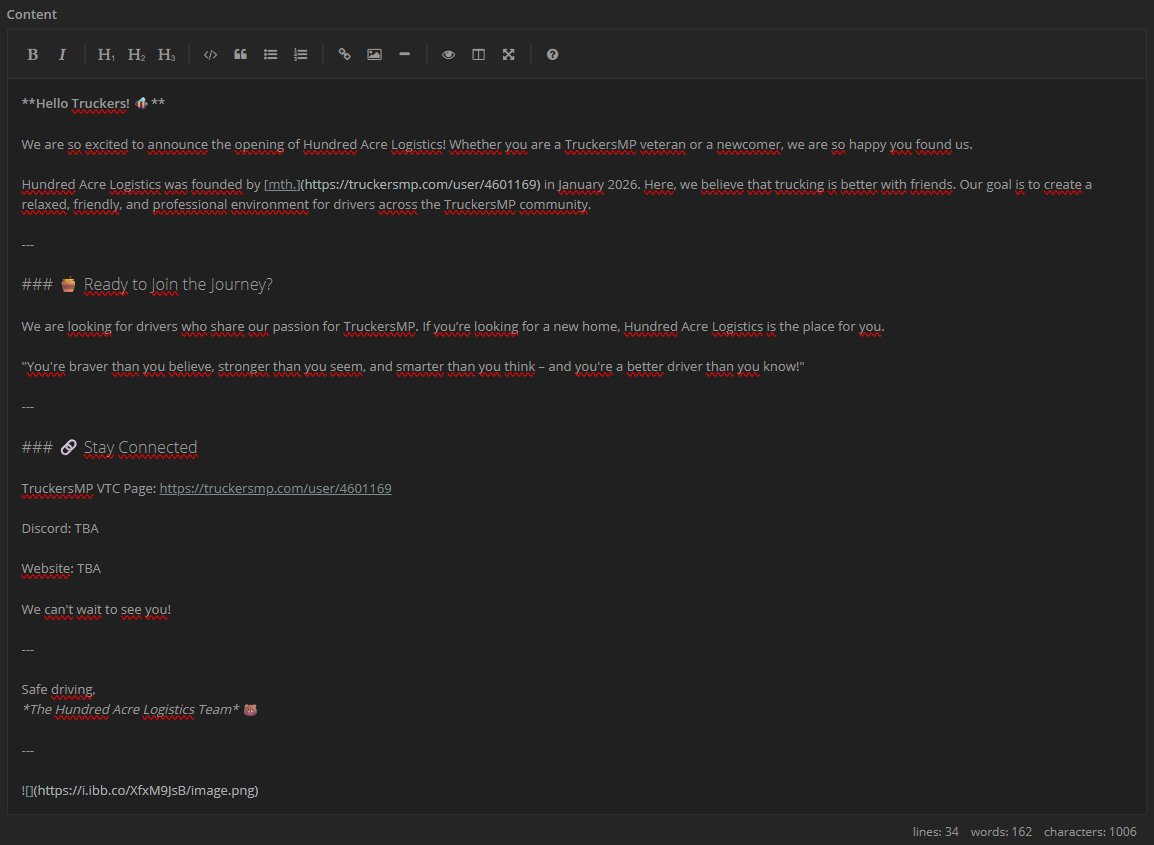Click the 'We are so excited to announce' paragraph
The width and height of the screenshot is (1154, 845).
coord(497,145)
